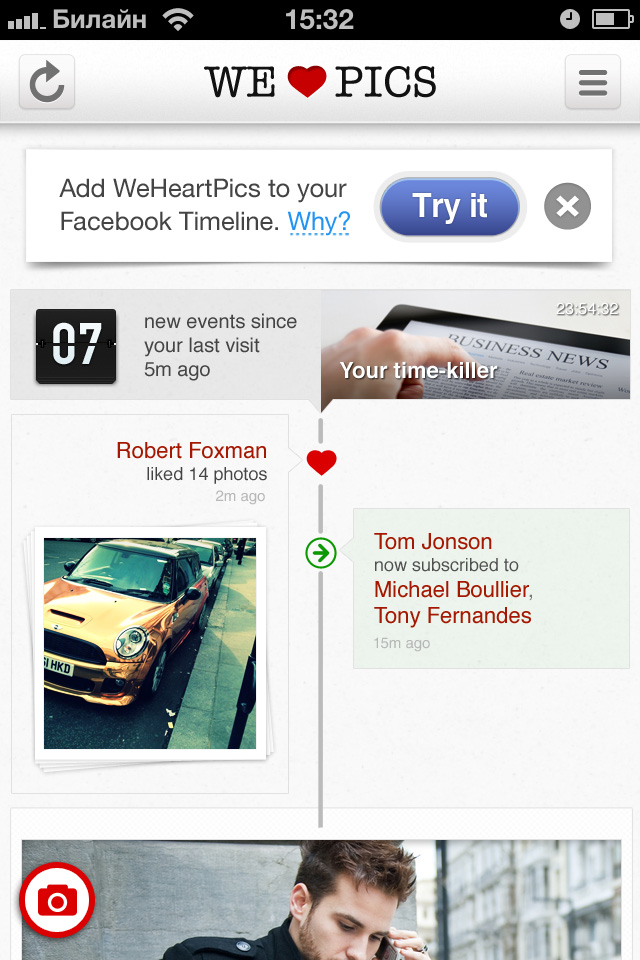The width and height of the screenshot is (640, 960).
Task: Click the red heart timeline marker
Action: point(321,462)
